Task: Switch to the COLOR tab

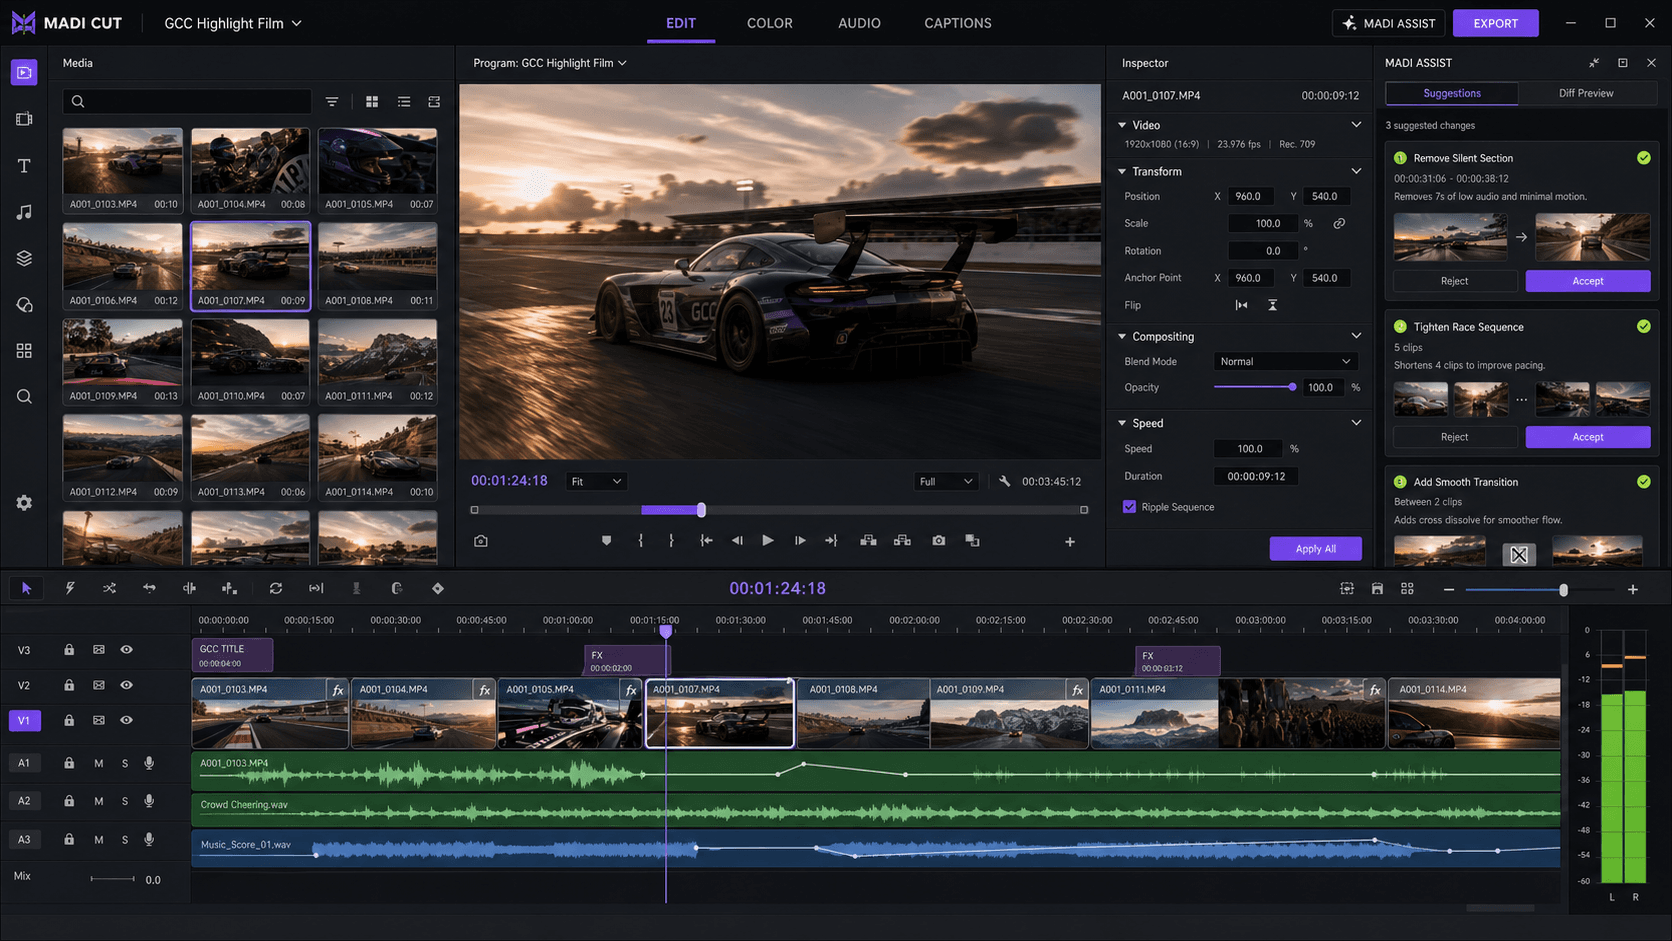Action: click(770, 23)
